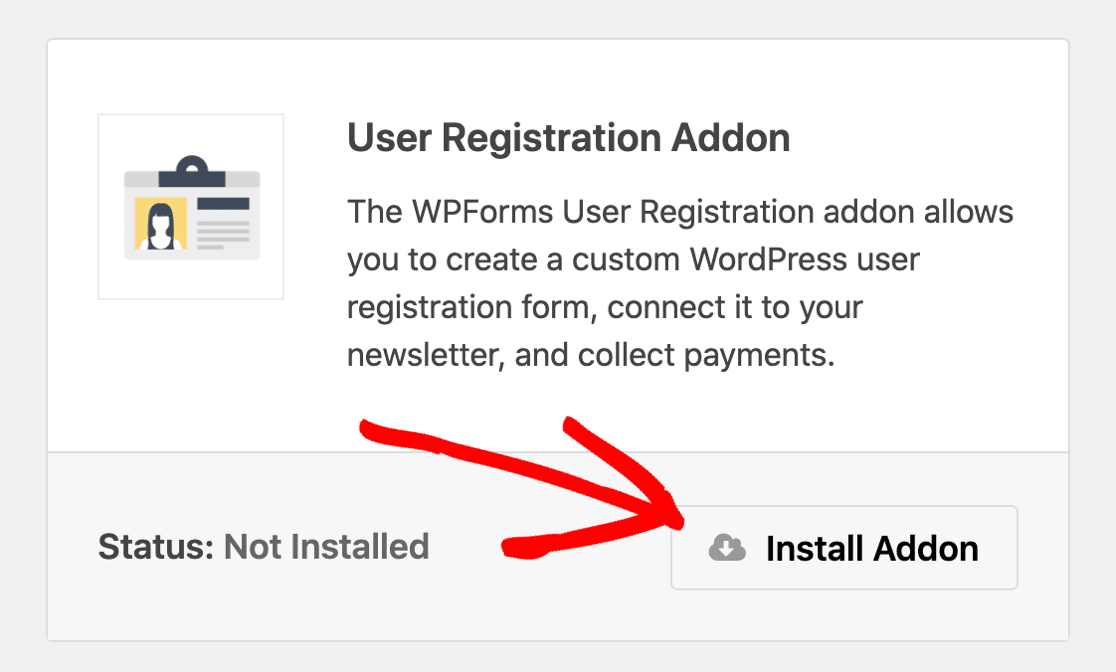Viewport: 1116px width, 672px height.
Task: Select the ID badge addon icon
Action: point(190,206)
